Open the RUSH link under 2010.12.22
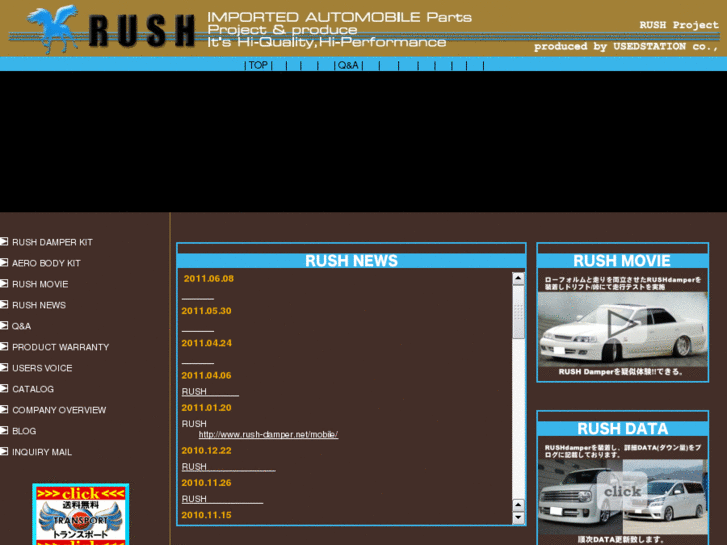 (x=229, y=467)
